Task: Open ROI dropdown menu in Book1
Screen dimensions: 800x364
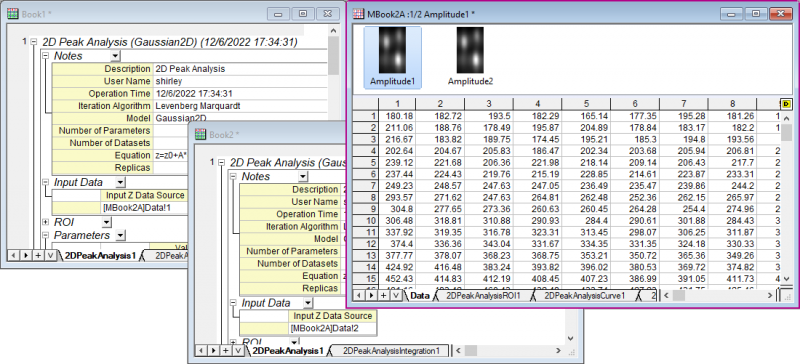Action: pyautogui.click(x=106, y=223)
